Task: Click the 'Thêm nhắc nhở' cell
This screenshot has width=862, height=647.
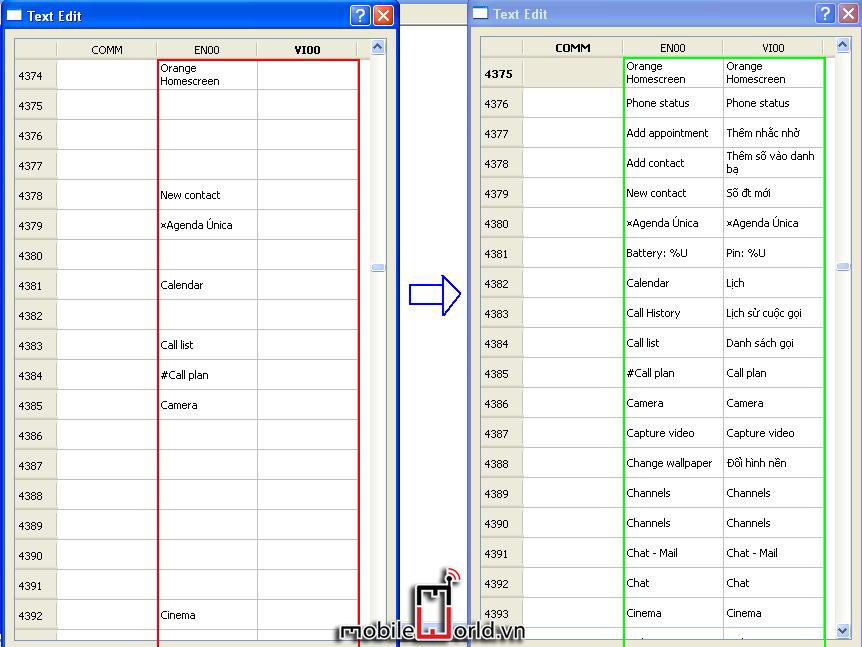Action: coord(773,133)
